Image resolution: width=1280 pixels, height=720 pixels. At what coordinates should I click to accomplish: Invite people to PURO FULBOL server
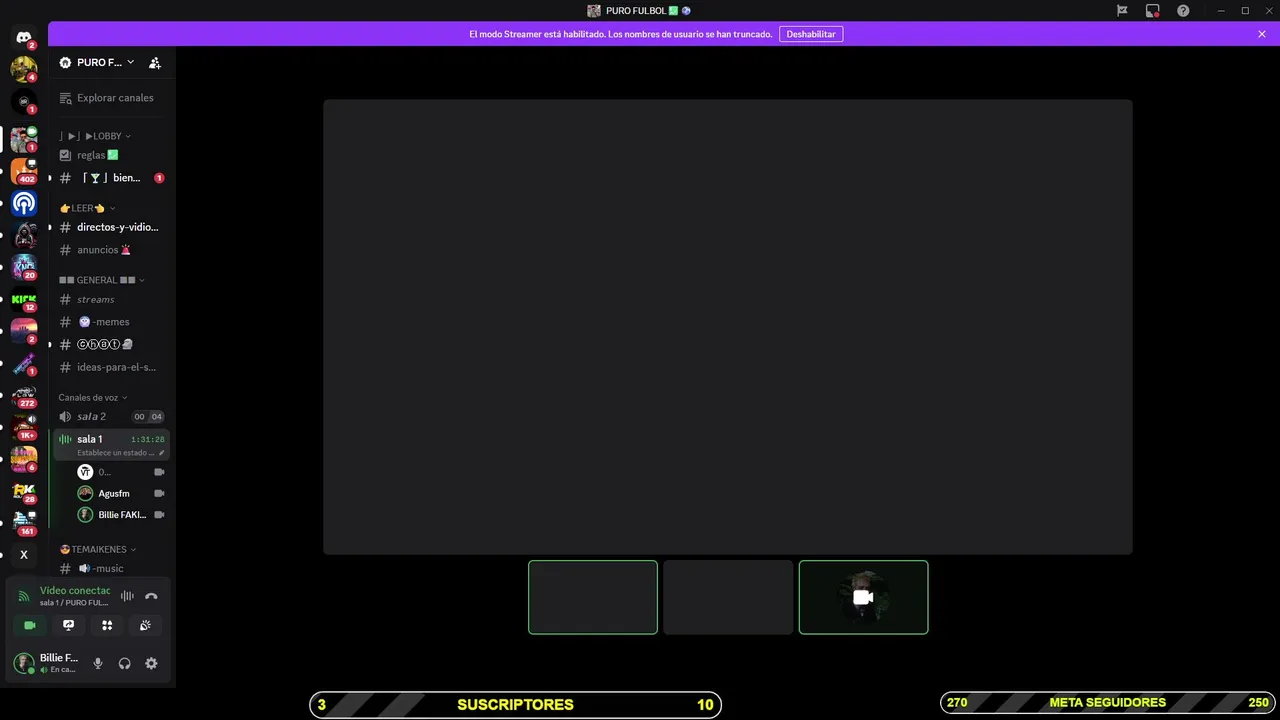click(x=155, y=62)
